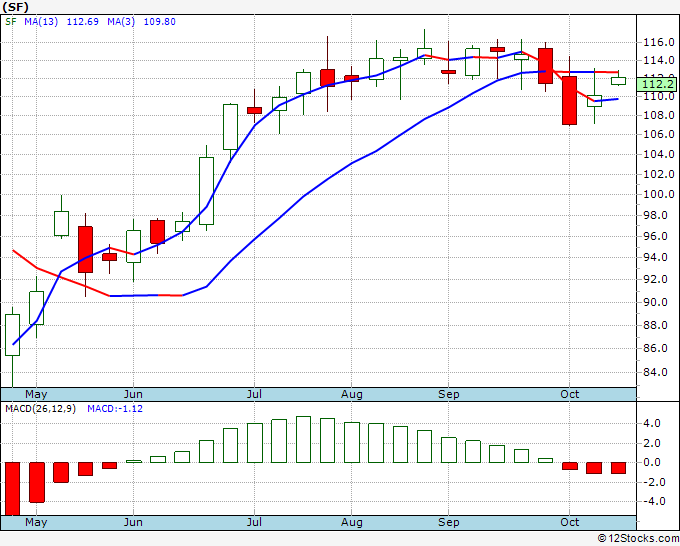
Task: Click the MACD:-1.12 value label
Action: click(115, 409)
